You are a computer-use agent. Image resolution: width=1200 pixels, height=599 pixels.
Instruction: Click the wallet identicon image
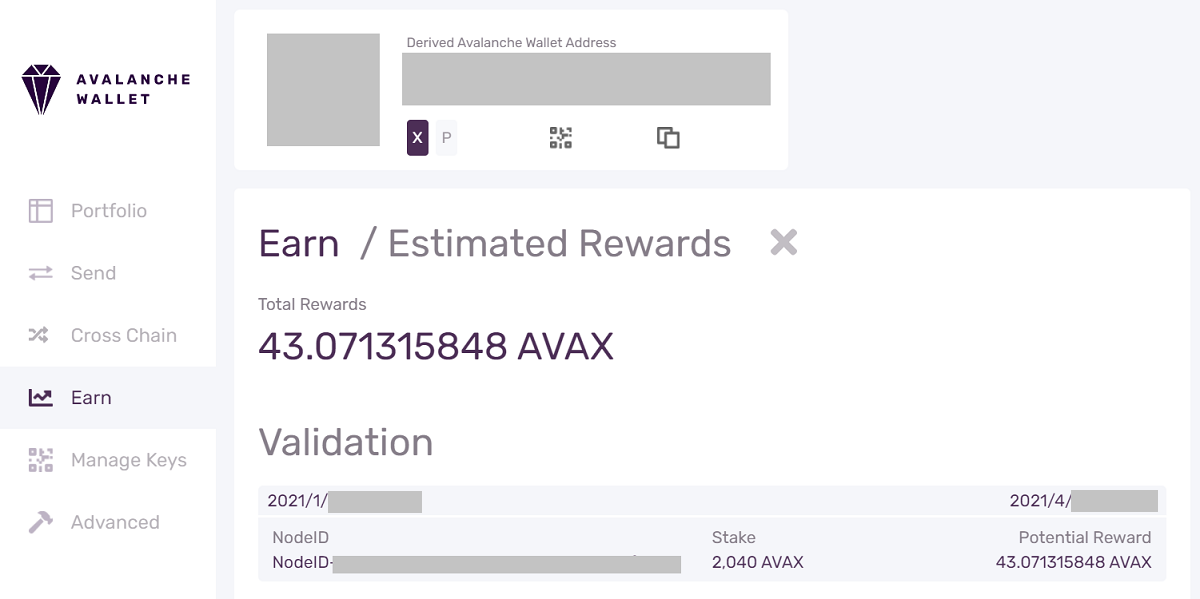[x=323, y=90]
